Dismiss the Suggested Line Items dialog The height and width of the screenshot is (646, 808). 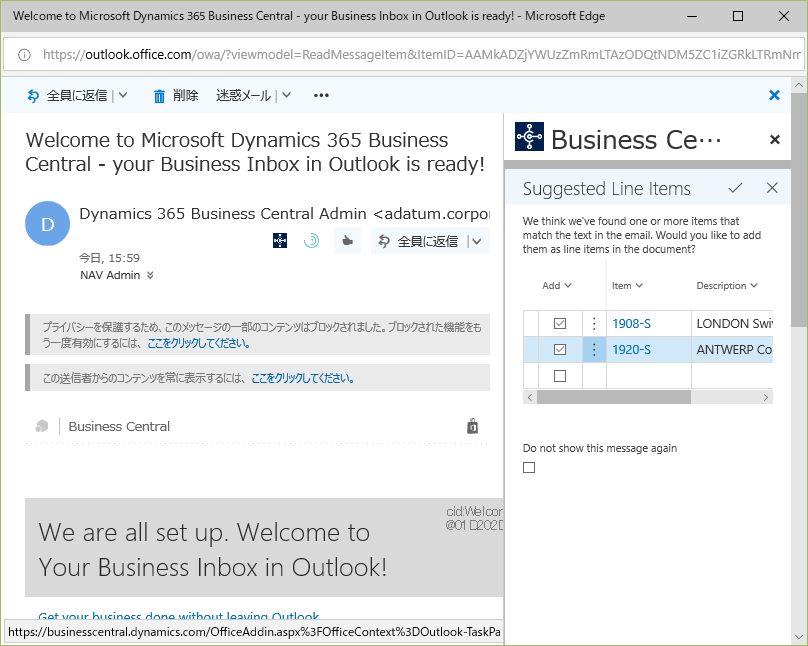[x=772, y=188]
